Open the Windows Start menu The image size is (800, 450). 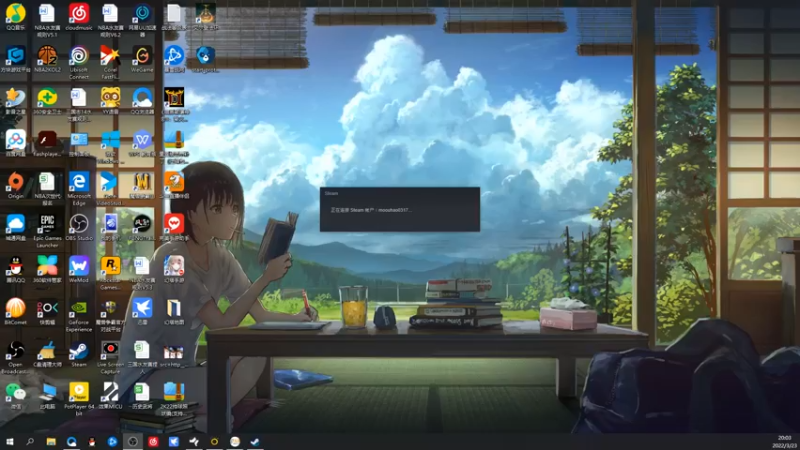click(9, 442)
